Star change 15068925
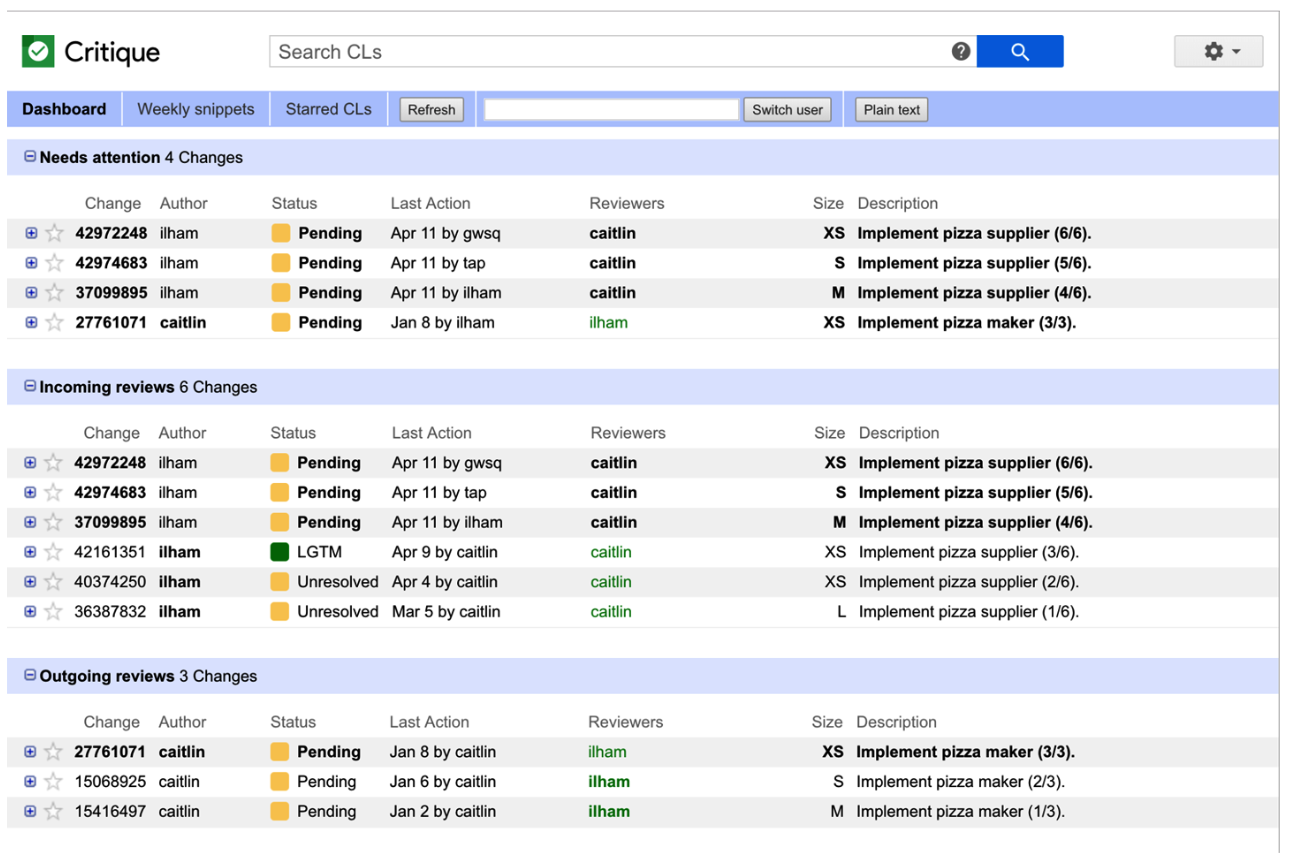1297x868 pixels. point(53,781)
